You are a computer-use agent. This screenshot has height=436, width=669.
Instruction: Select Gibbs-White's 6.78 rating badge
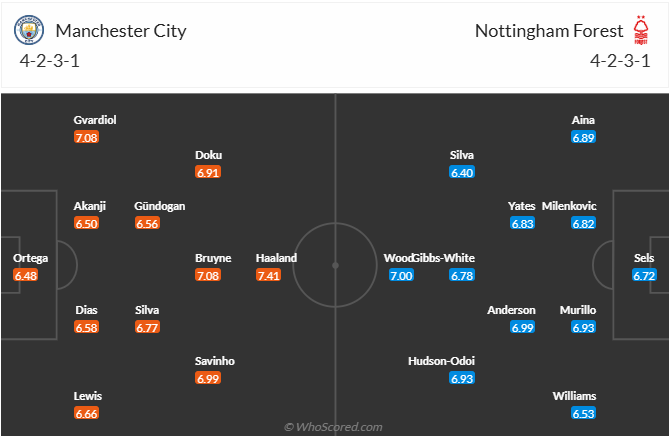462,275
